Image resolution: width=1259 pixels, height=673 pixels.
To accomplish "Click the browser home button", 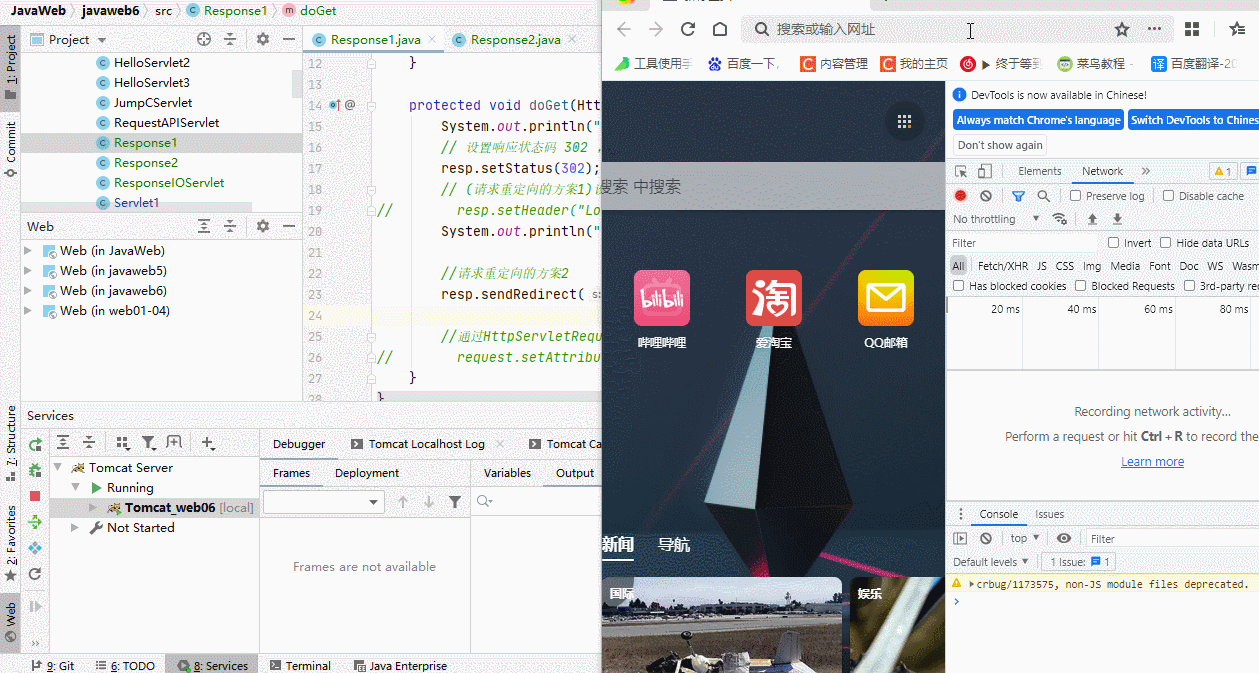I will 720,29.
